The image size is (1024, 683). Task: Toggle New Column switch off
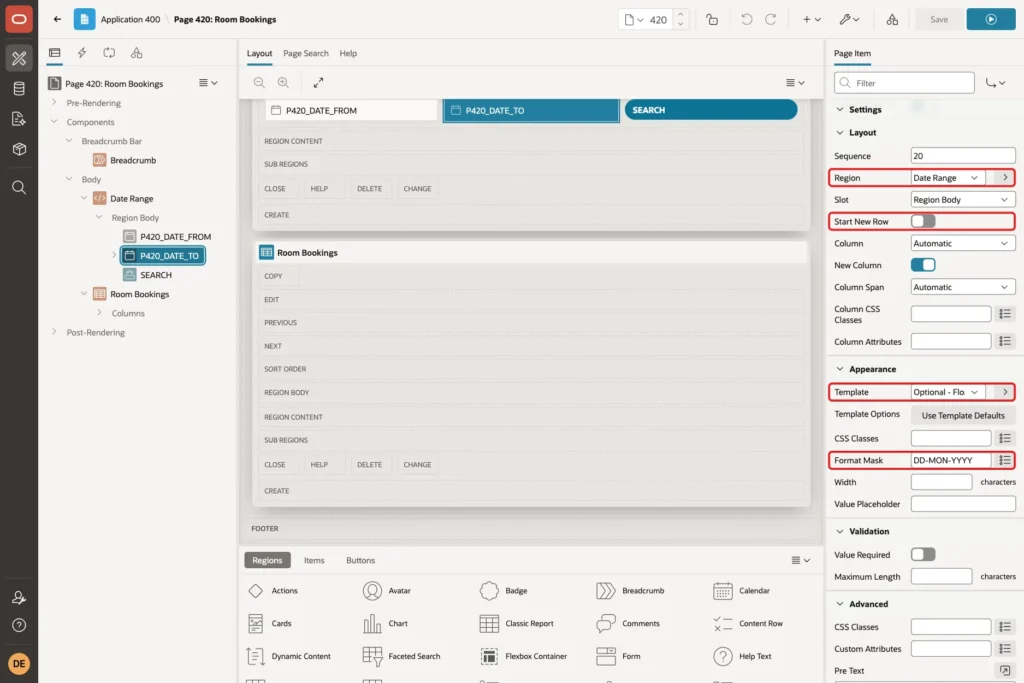coord(923,265)
